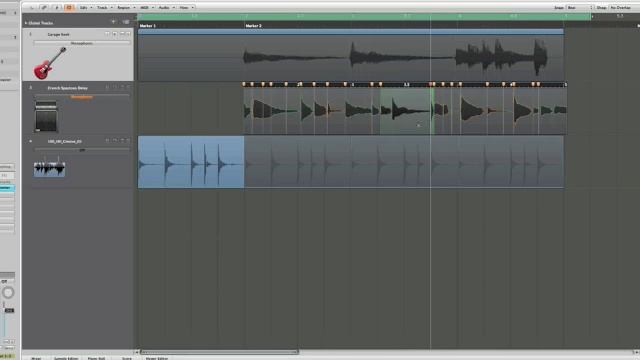Collapse the drum loop track disclosure triangle
The width and height of the screenshot is (640, 360).
30,141
